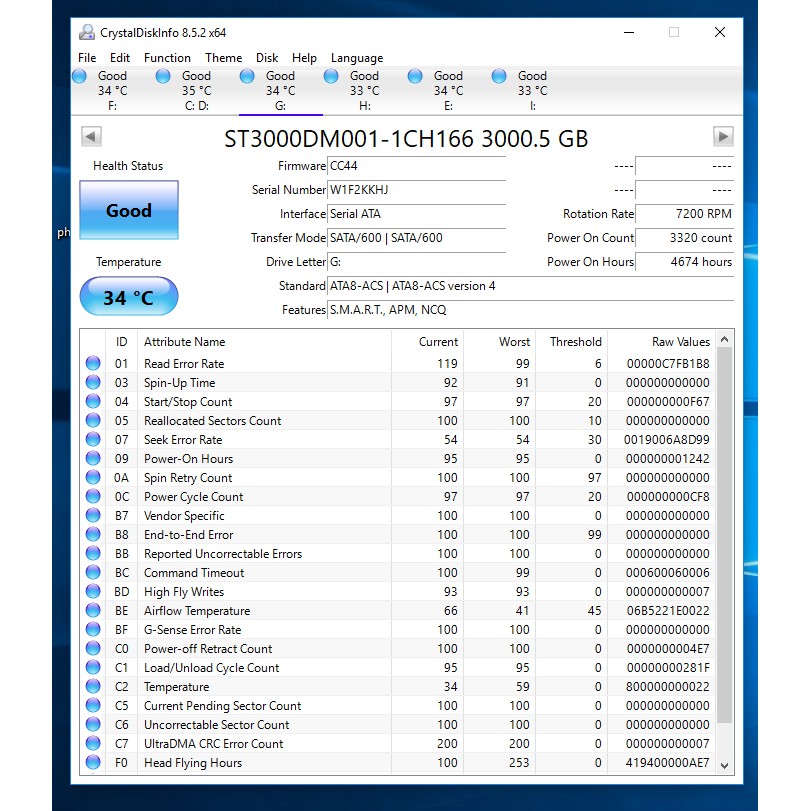Click the next disk right arrow button
This screenshot has height=811, width=811.
click(723, 137)
